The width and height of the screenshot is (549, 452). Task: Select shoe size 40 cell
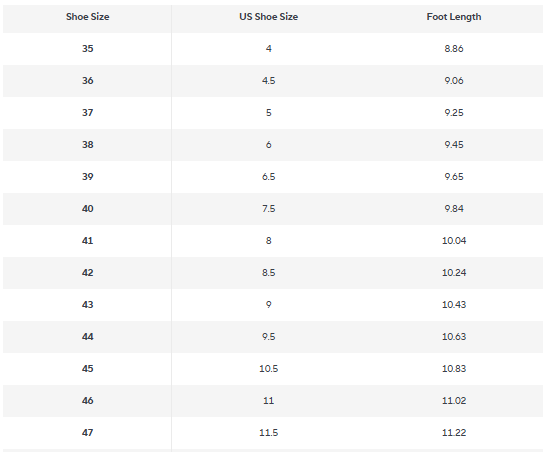coord(88,209)
